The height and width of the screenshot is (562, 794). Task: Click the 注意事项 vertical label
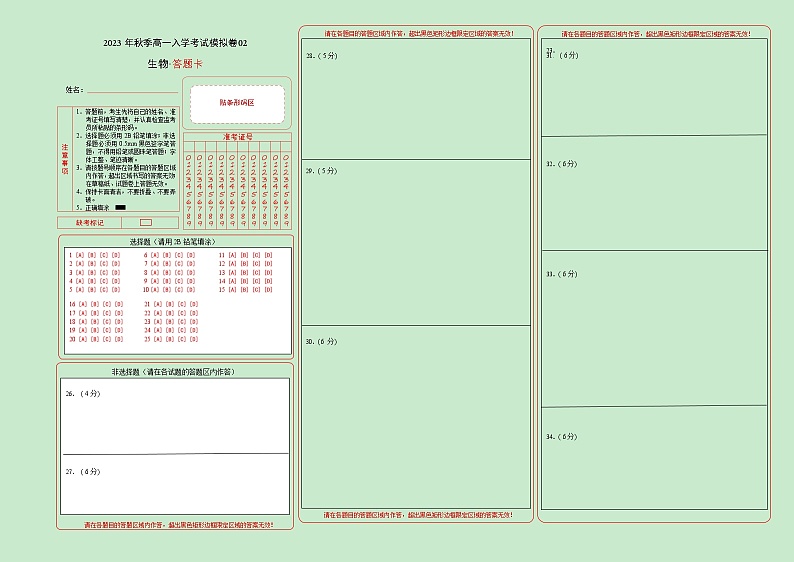pyautogui.click(x=65, y=159)
